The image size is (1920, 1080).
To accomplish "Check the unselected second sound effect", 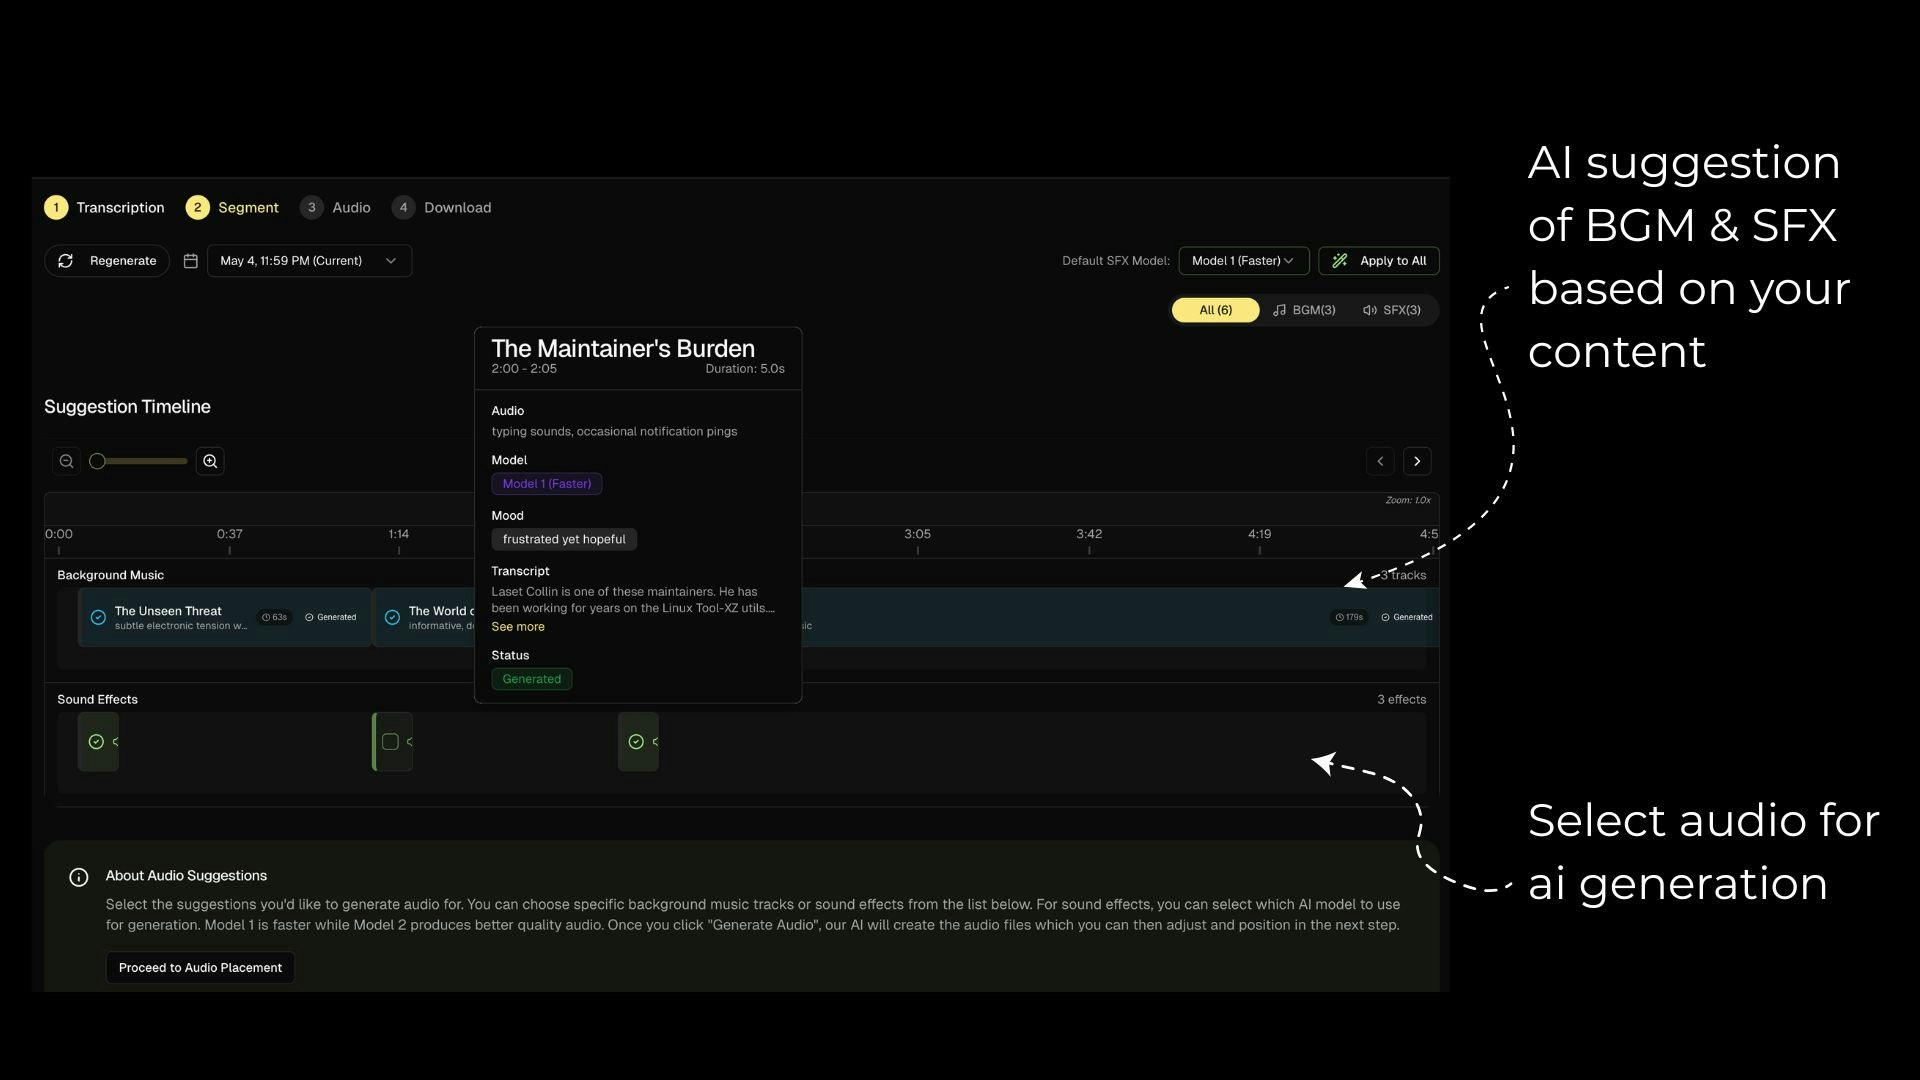I will [391, 742].
